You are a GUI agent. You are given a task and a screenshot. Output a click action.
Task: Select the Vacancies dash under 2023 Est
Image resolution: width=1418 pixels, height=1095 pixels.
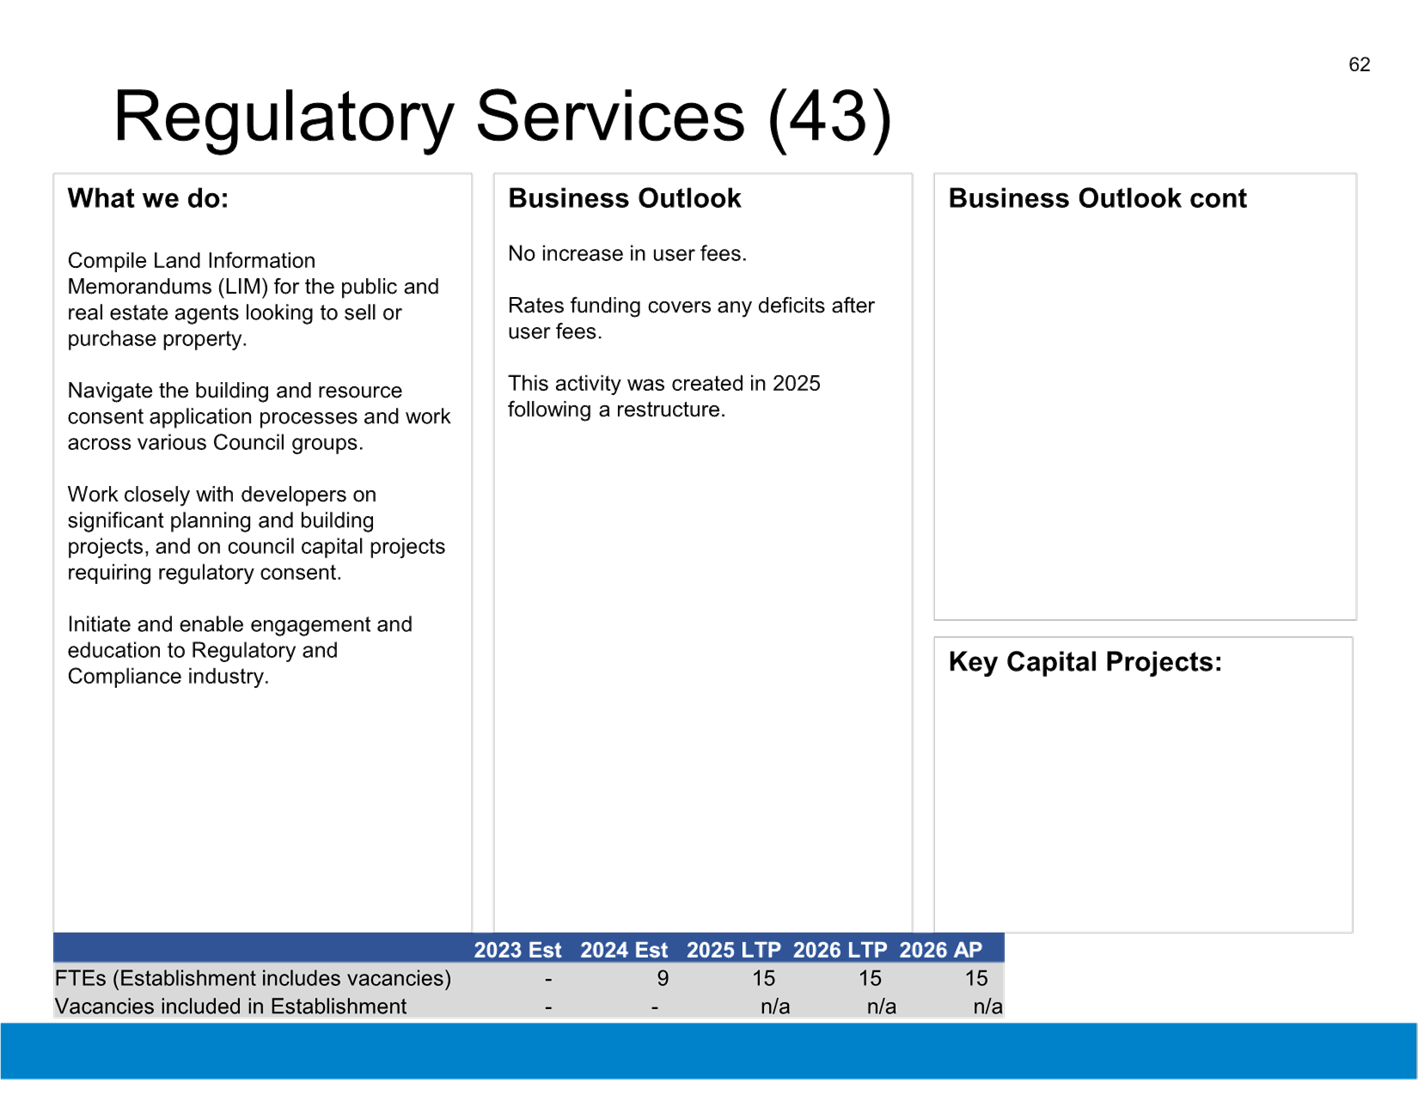tap(548, 1008)
